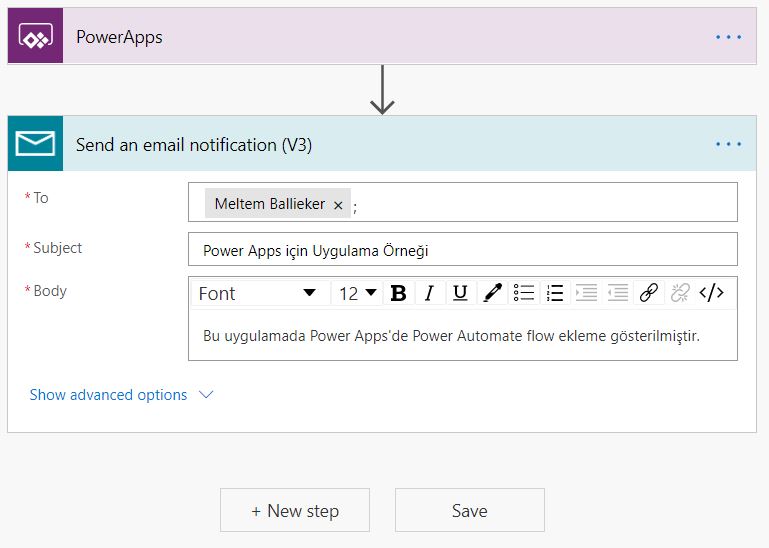Insert a numbered list
This screenshot has height=548, width=769.
pos(555,293)
